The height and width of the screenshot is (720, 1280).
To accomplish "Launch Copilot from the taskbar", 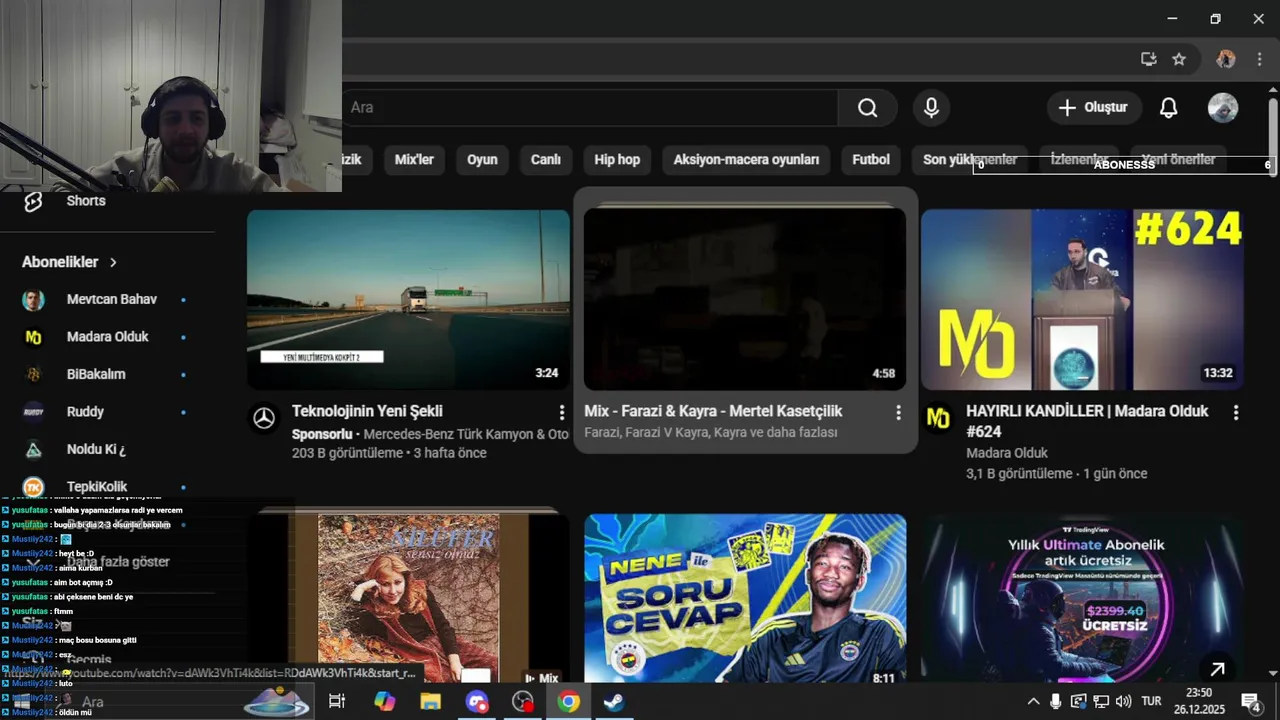I will tap(384, 702).
